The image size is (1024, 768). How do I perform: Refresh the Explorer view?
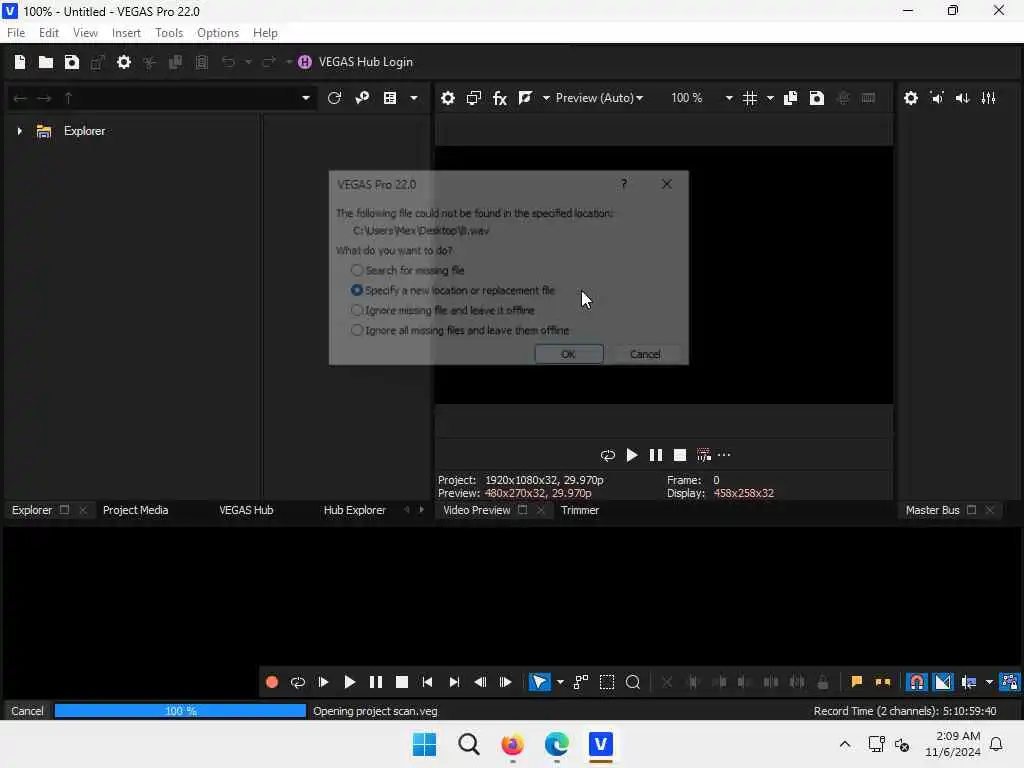coord(334,98)
